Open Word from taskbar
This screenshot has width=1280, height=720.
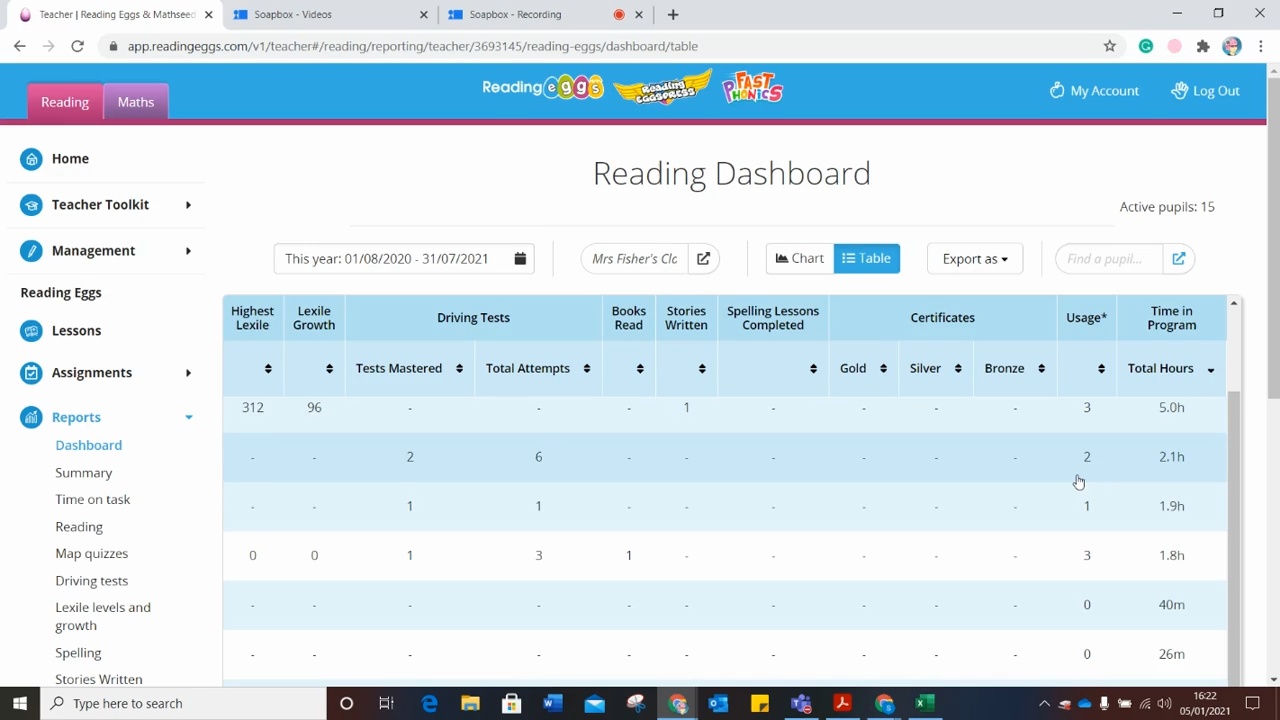552,703
